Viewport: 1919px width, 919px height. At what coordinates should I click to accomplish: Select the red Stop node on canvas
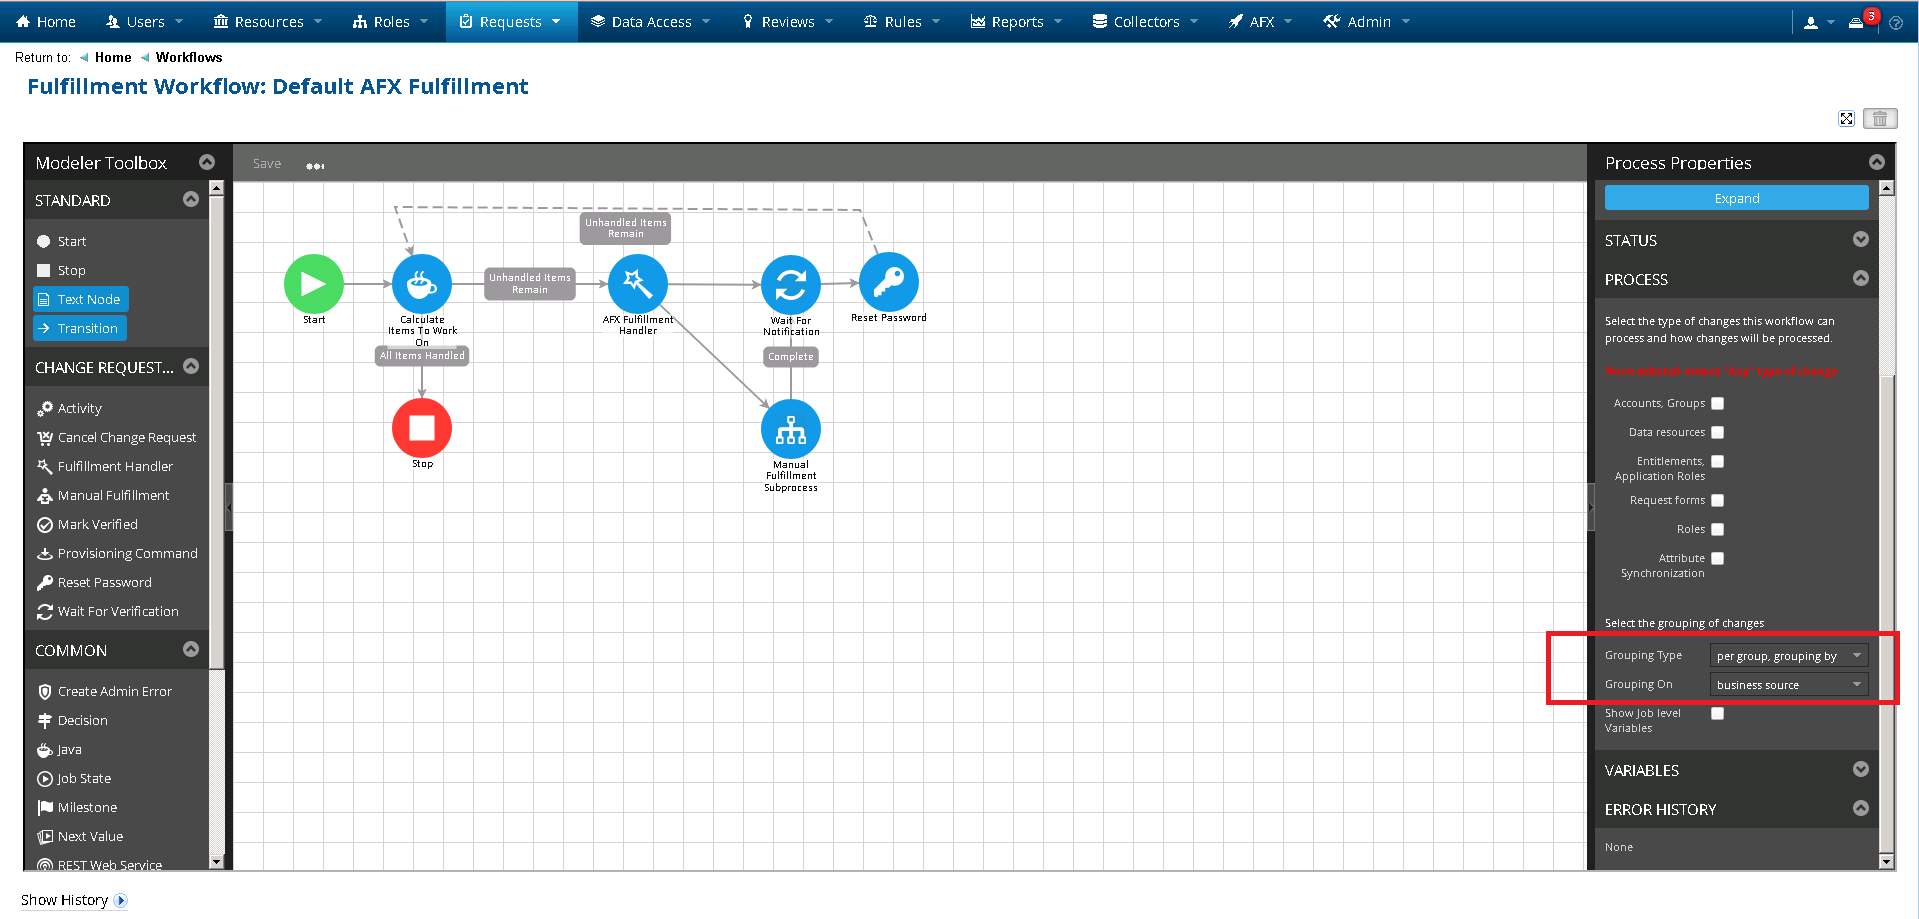422,428
